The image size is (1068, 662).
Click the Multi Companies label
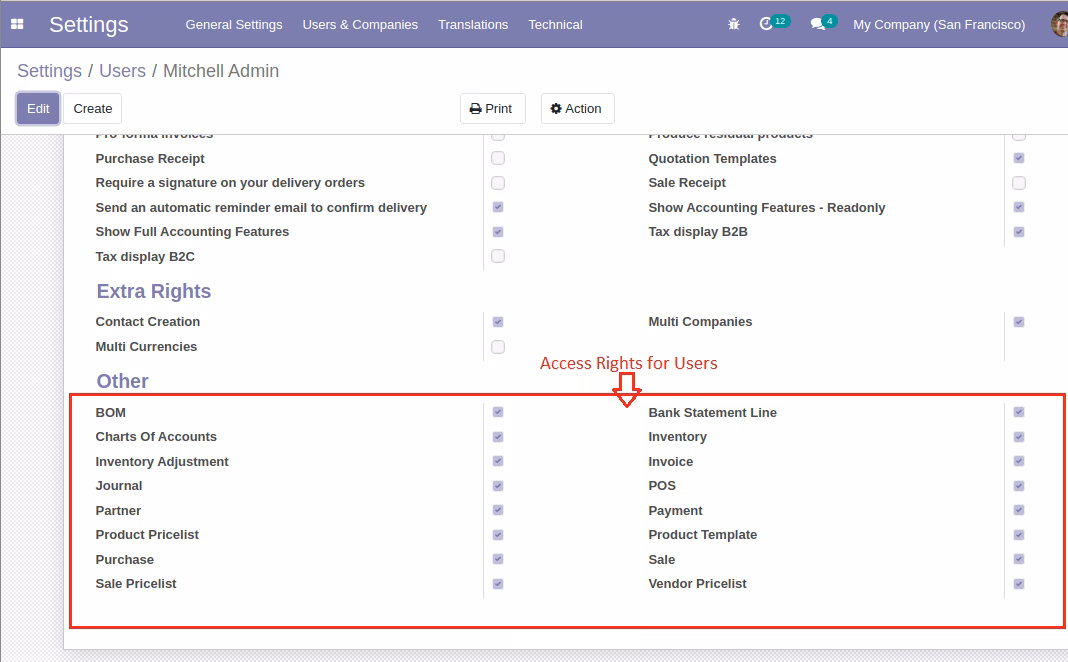click(700, 321)
